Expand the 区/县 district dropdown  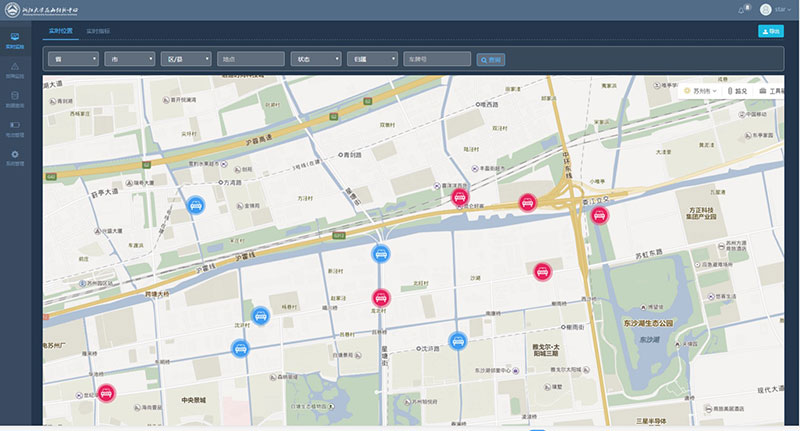tap(185, 60)
